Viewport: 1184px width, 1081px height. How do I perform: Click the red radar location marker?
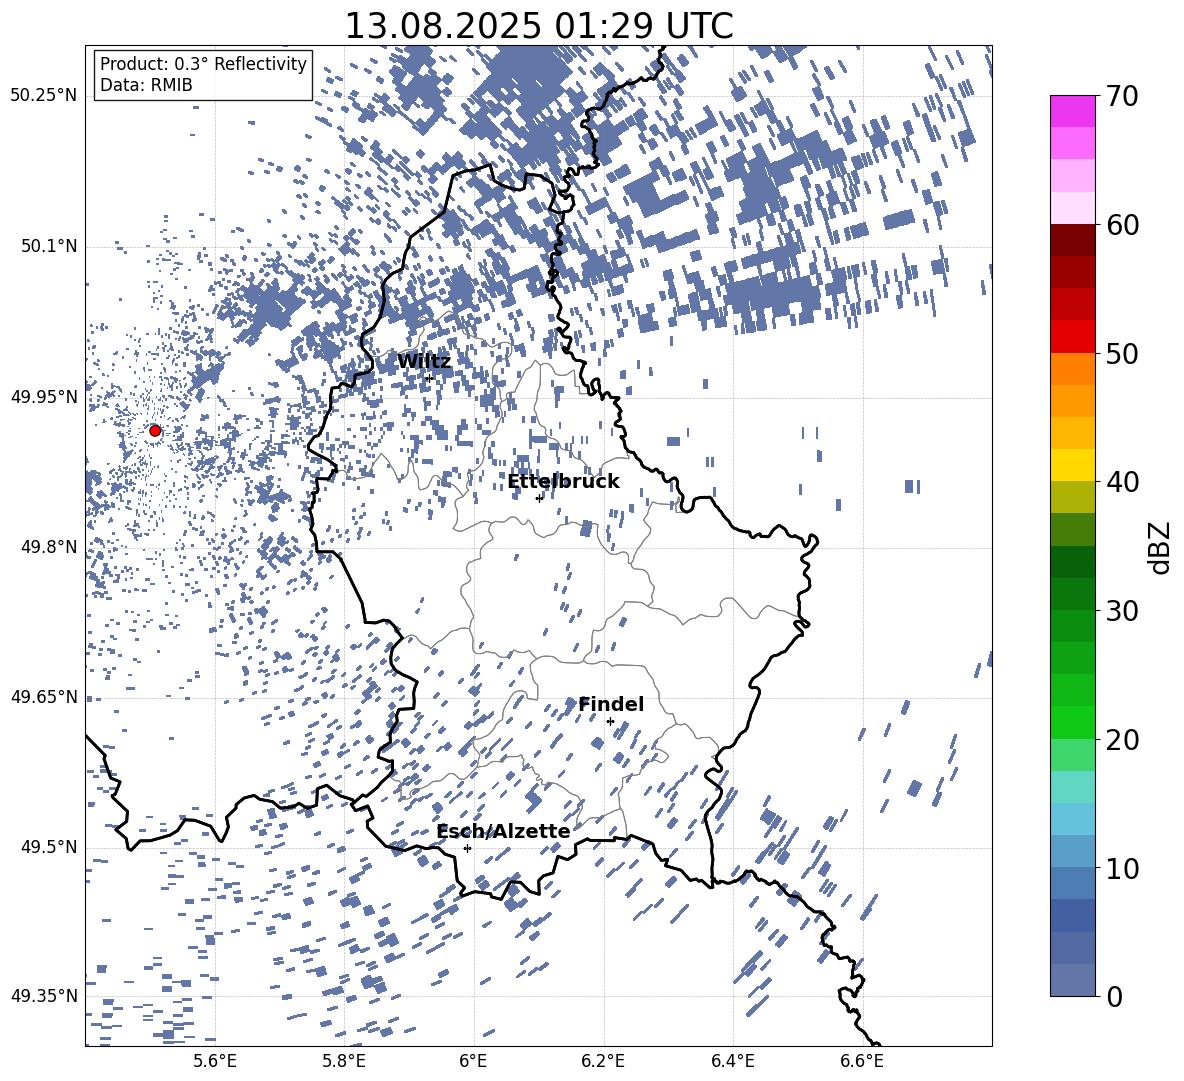tap(155, 430)
